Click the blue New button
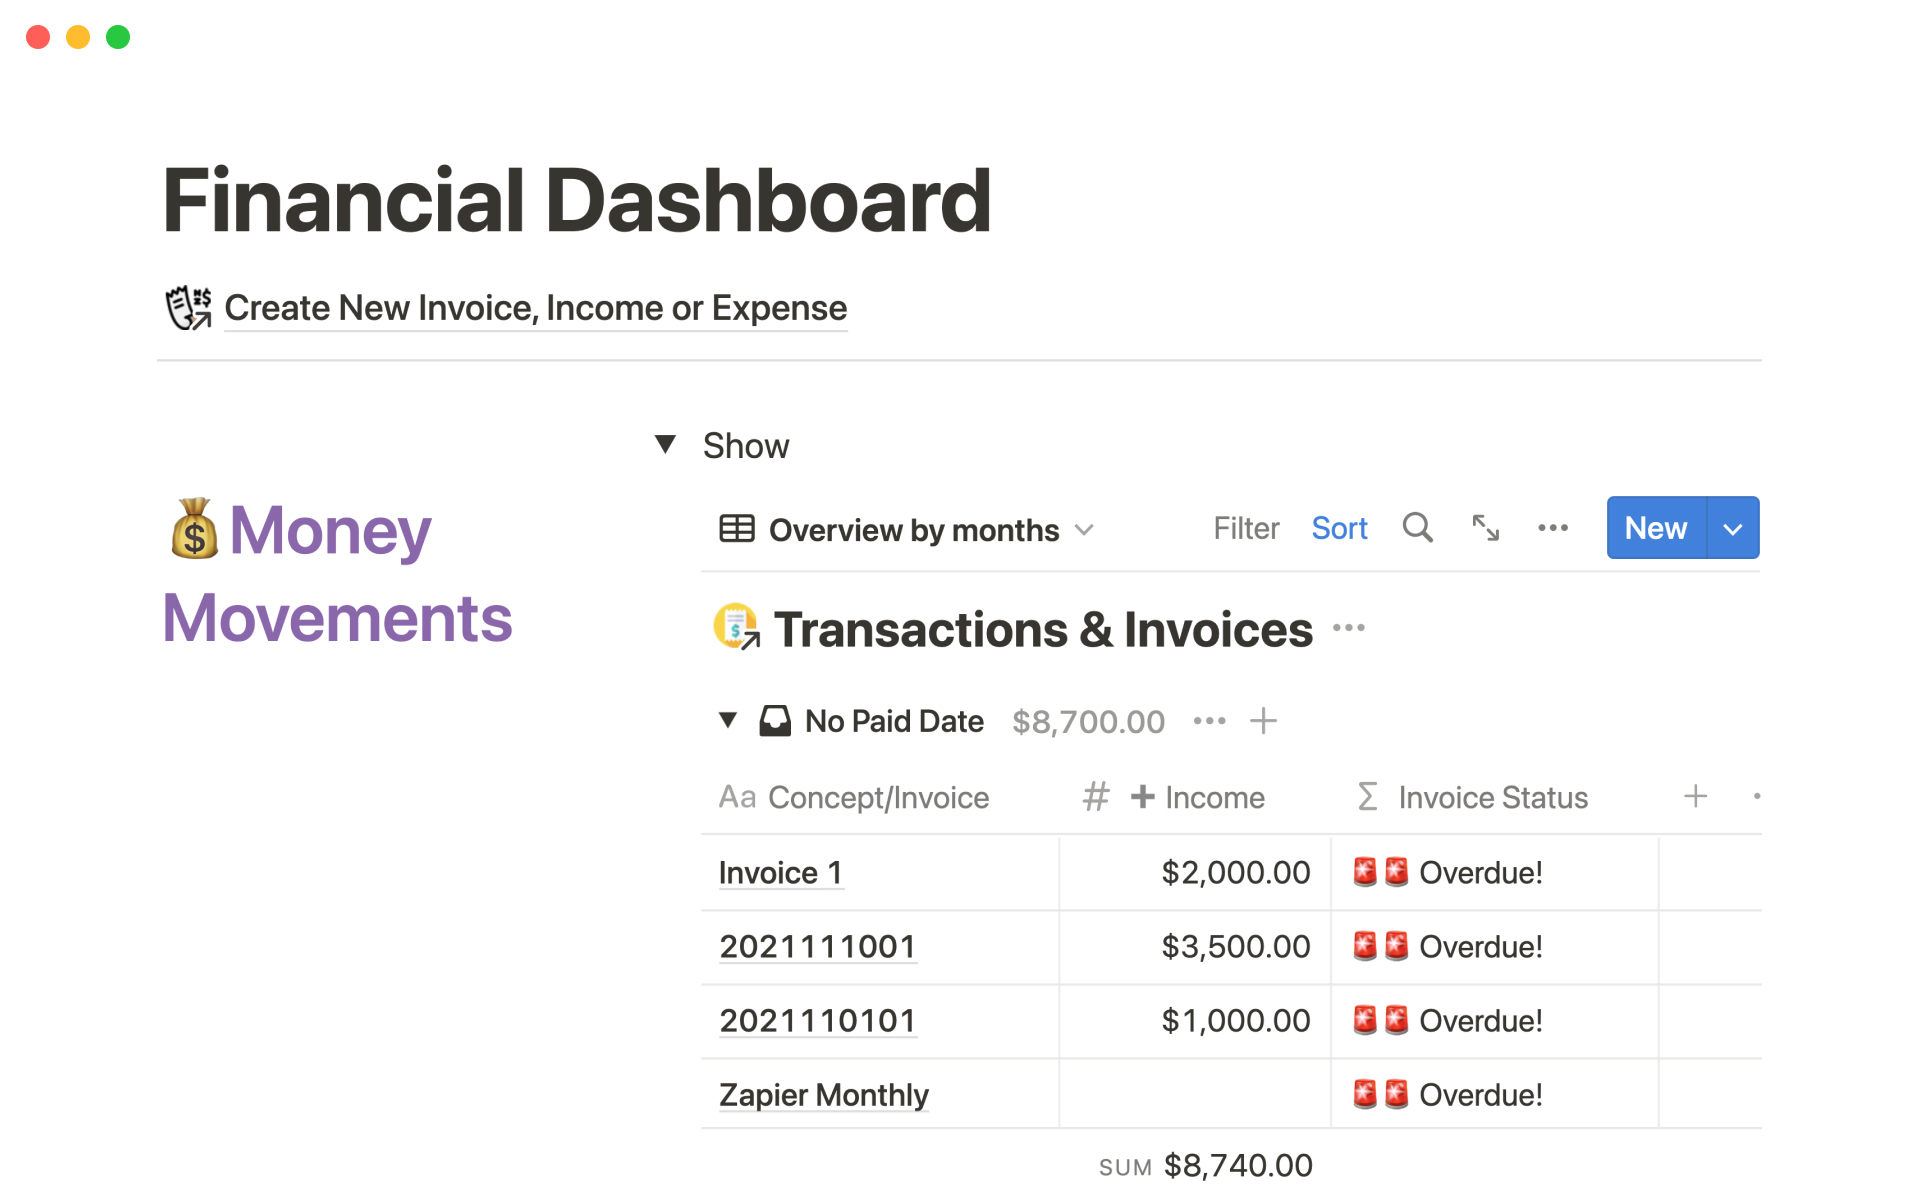1920x1200 pixels. coord(1655,528)
